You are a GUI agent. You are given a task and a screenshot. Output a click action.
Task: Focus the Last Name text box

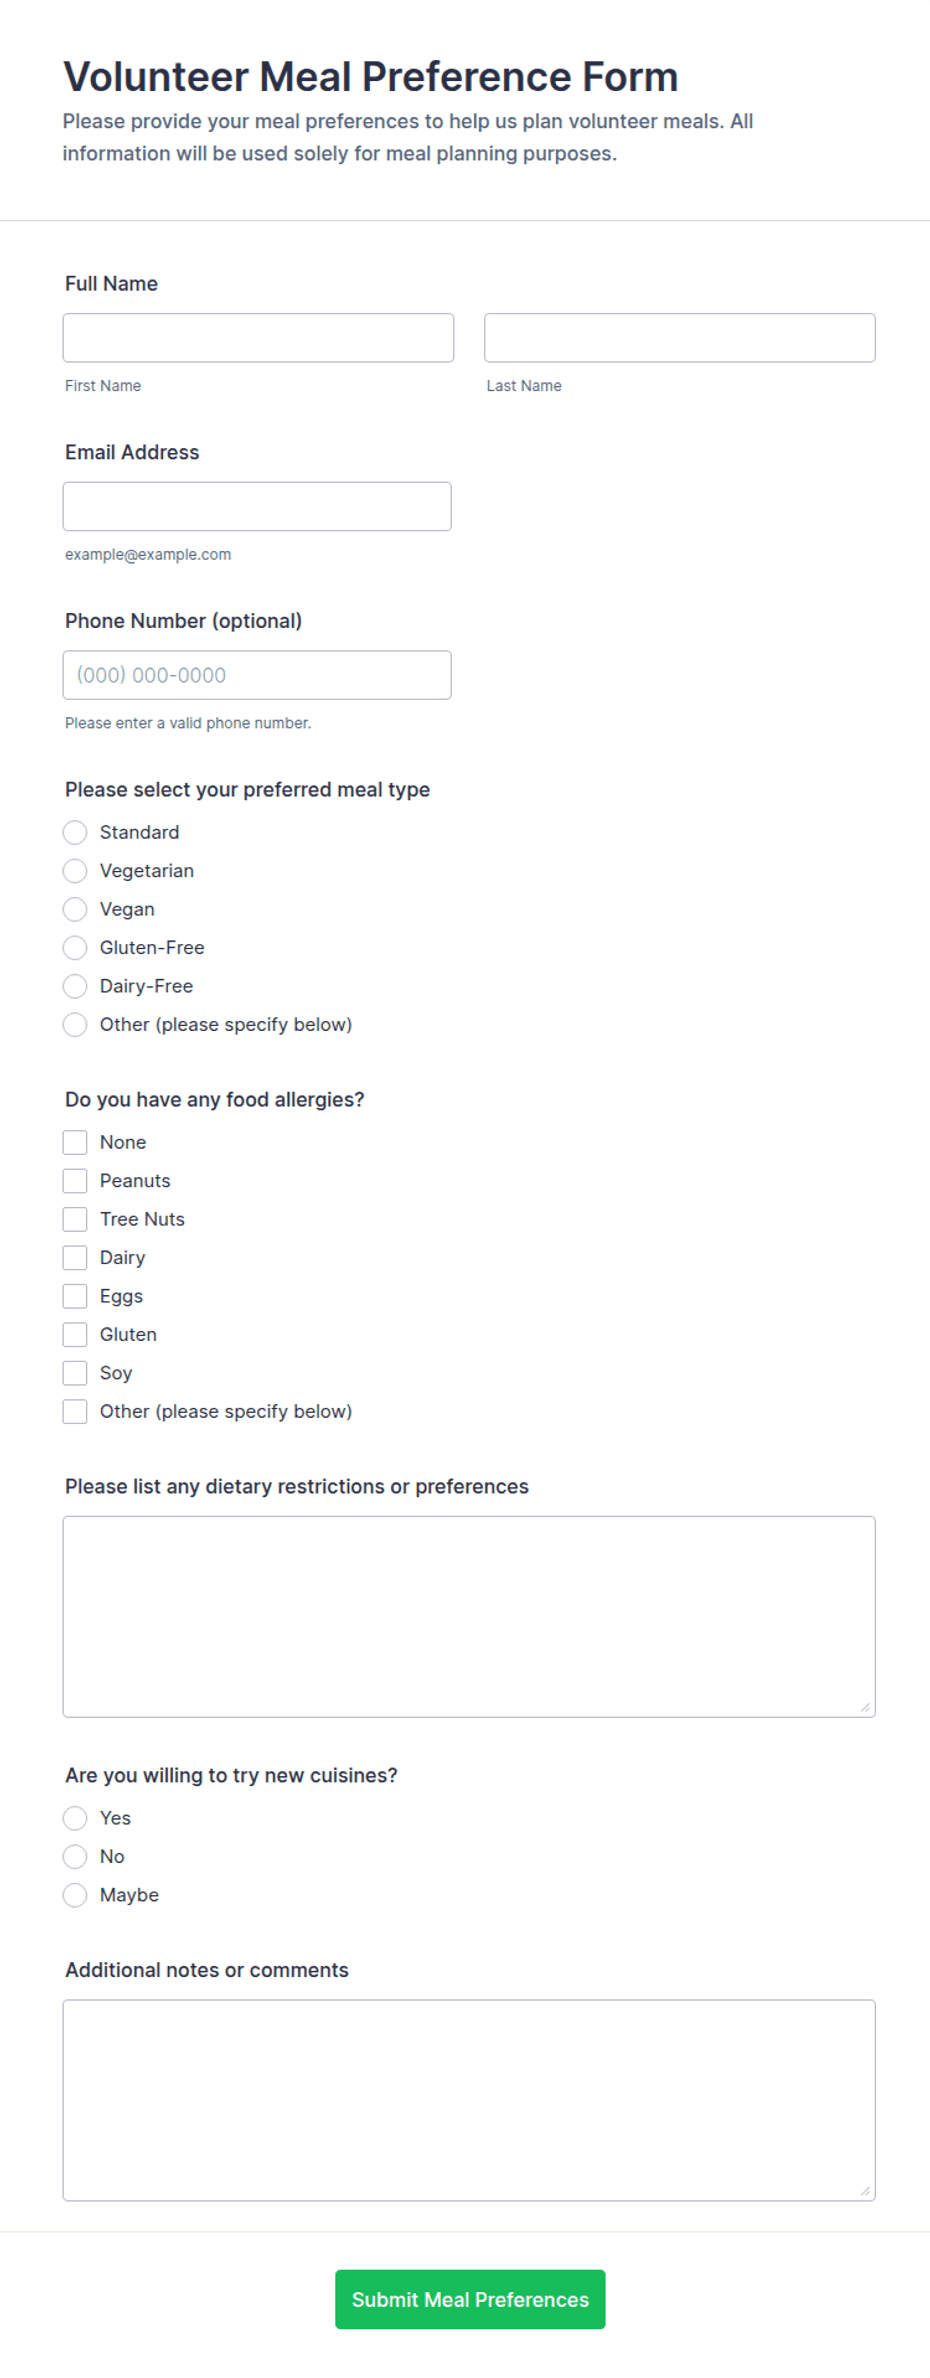coord(680,338)
